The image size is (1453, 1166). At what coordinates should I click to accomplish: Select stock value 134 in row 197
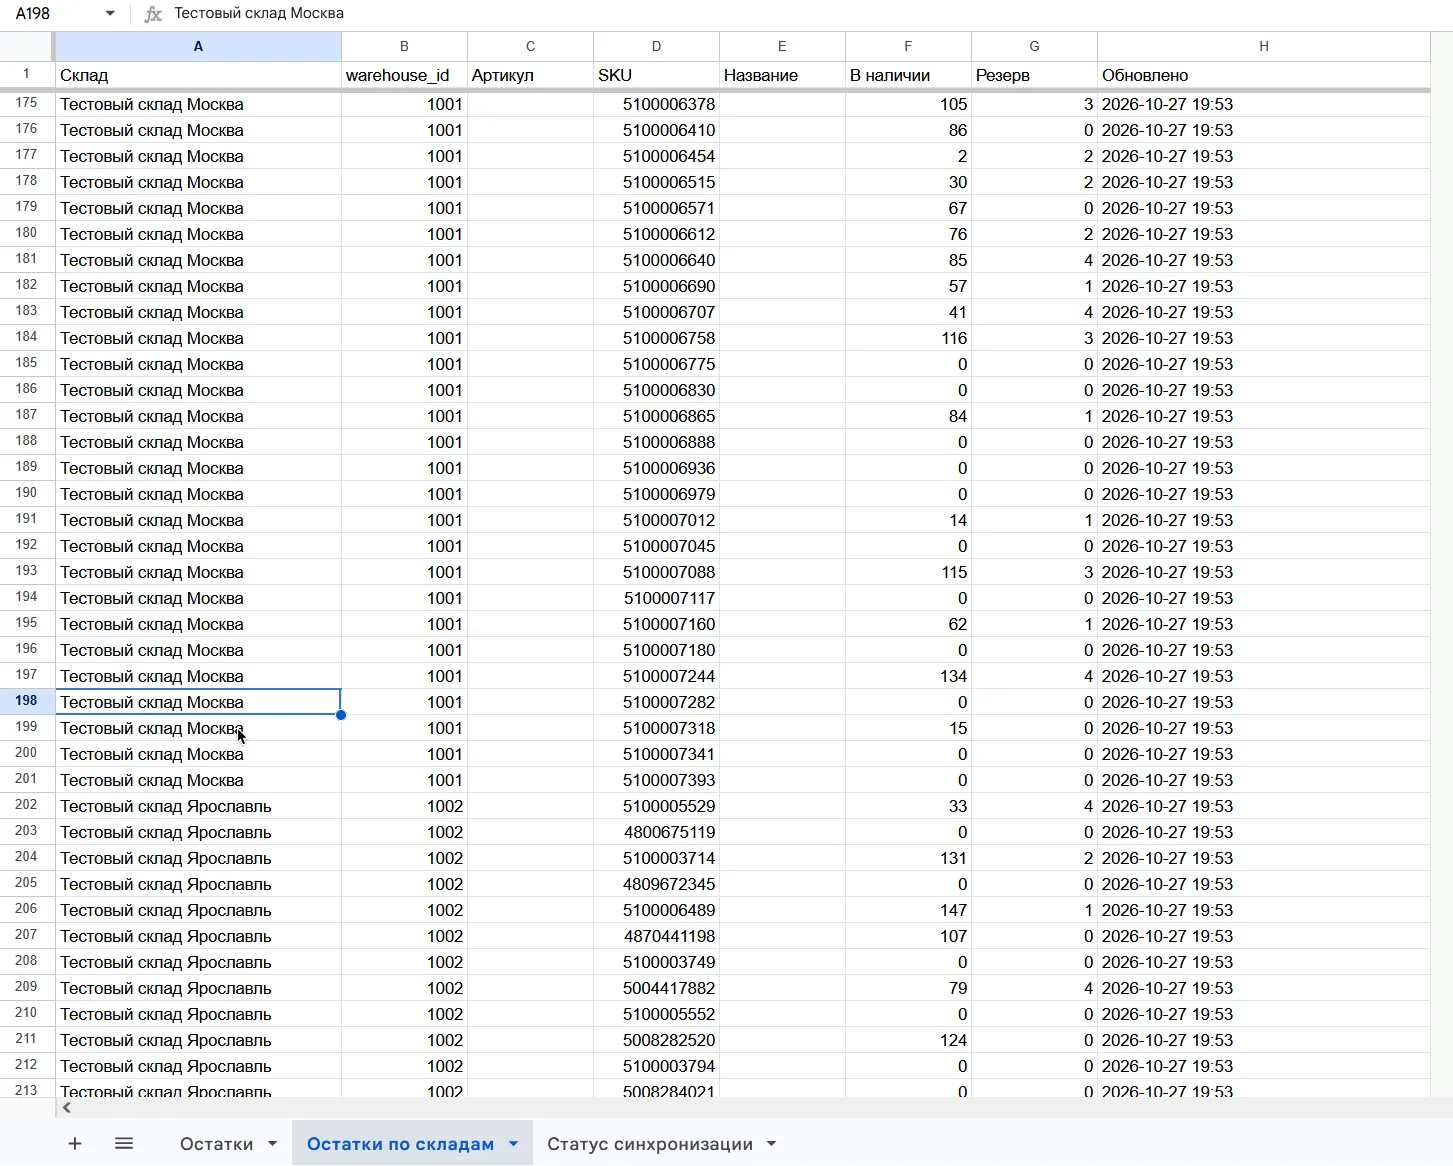(x=908, y=676)
